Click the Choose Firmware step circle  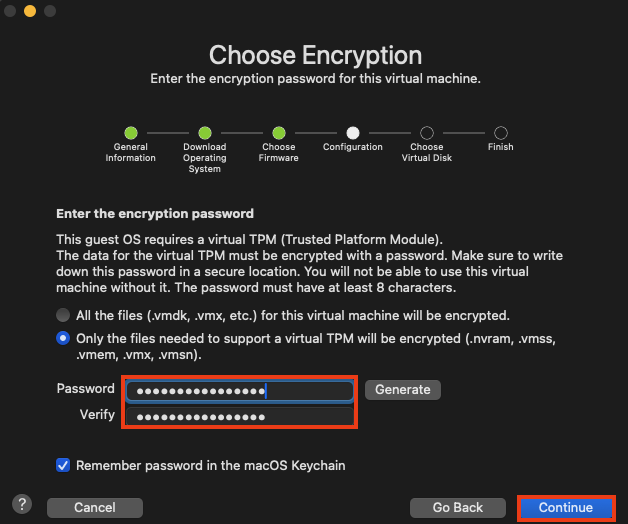click(x=279, y=132)
